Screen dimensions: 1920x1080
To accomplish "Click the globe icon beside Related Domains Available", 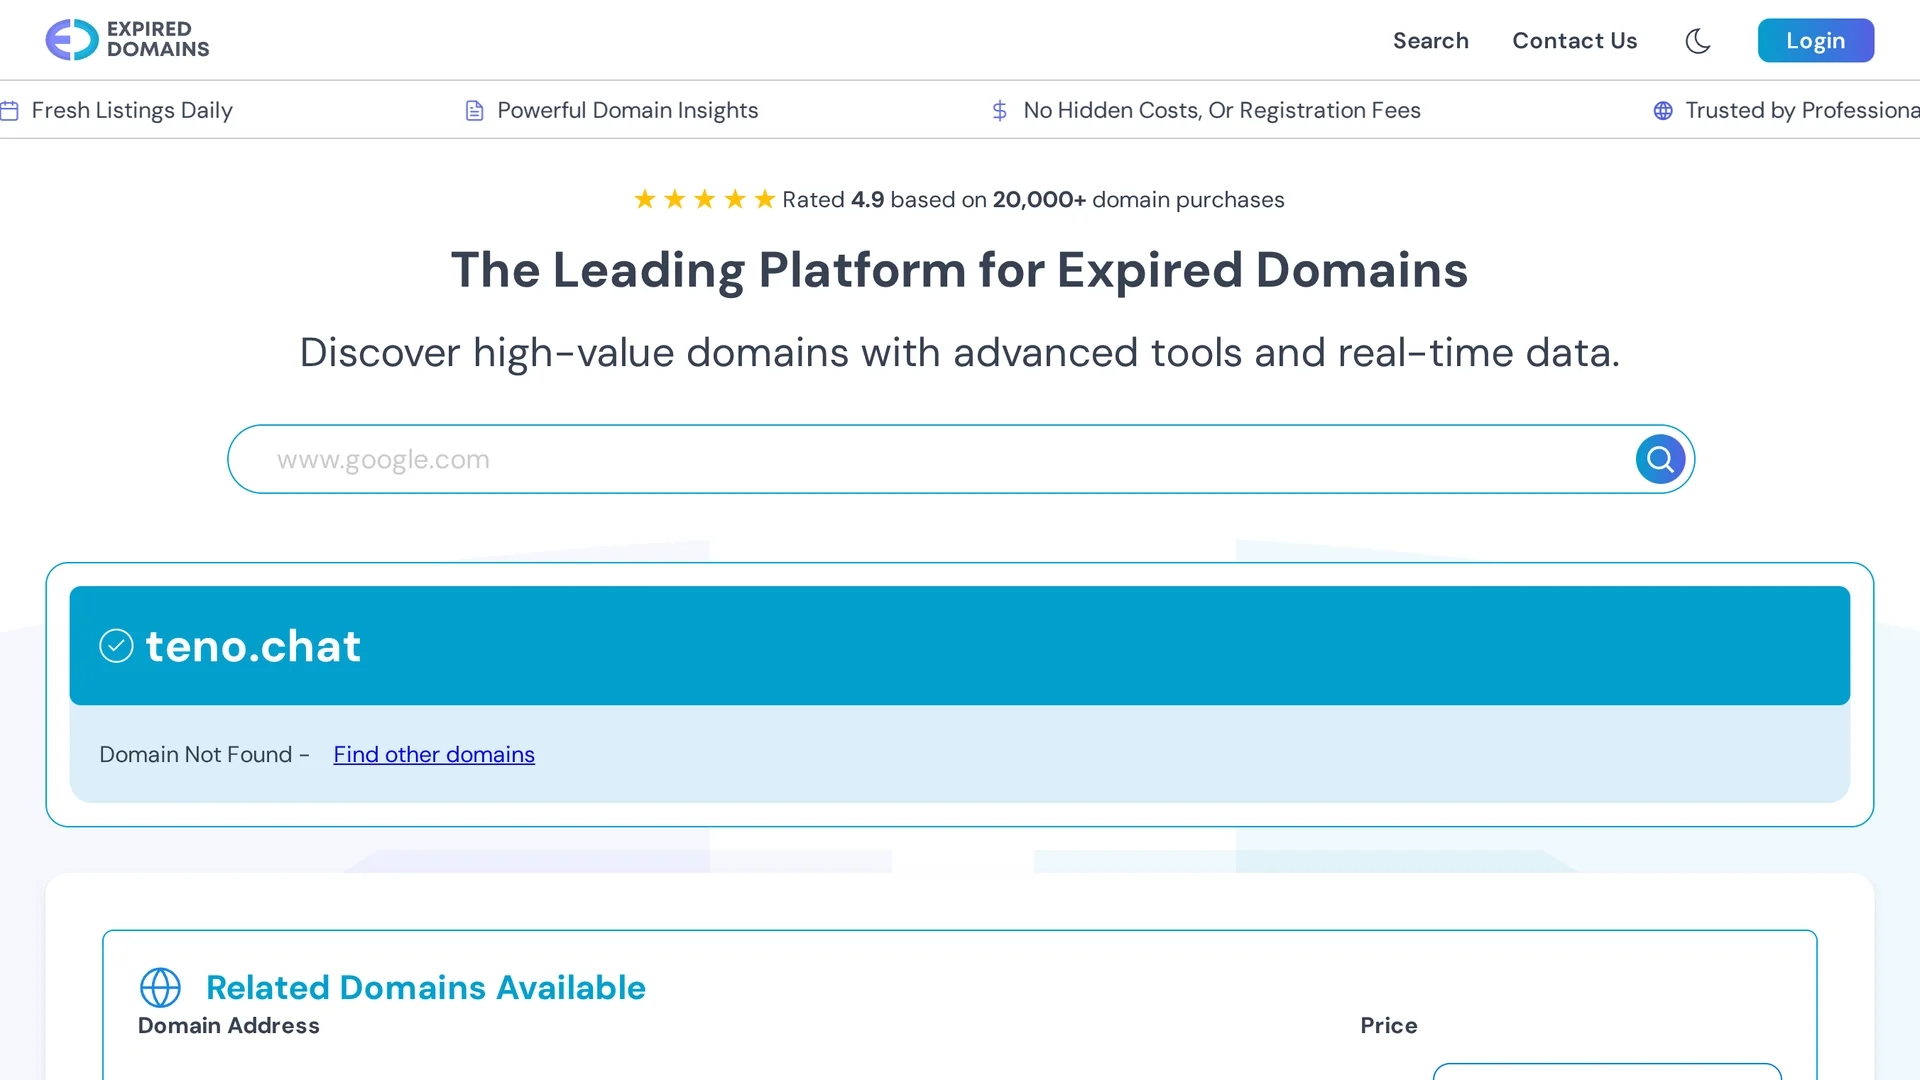I will [x=160, y=988].
